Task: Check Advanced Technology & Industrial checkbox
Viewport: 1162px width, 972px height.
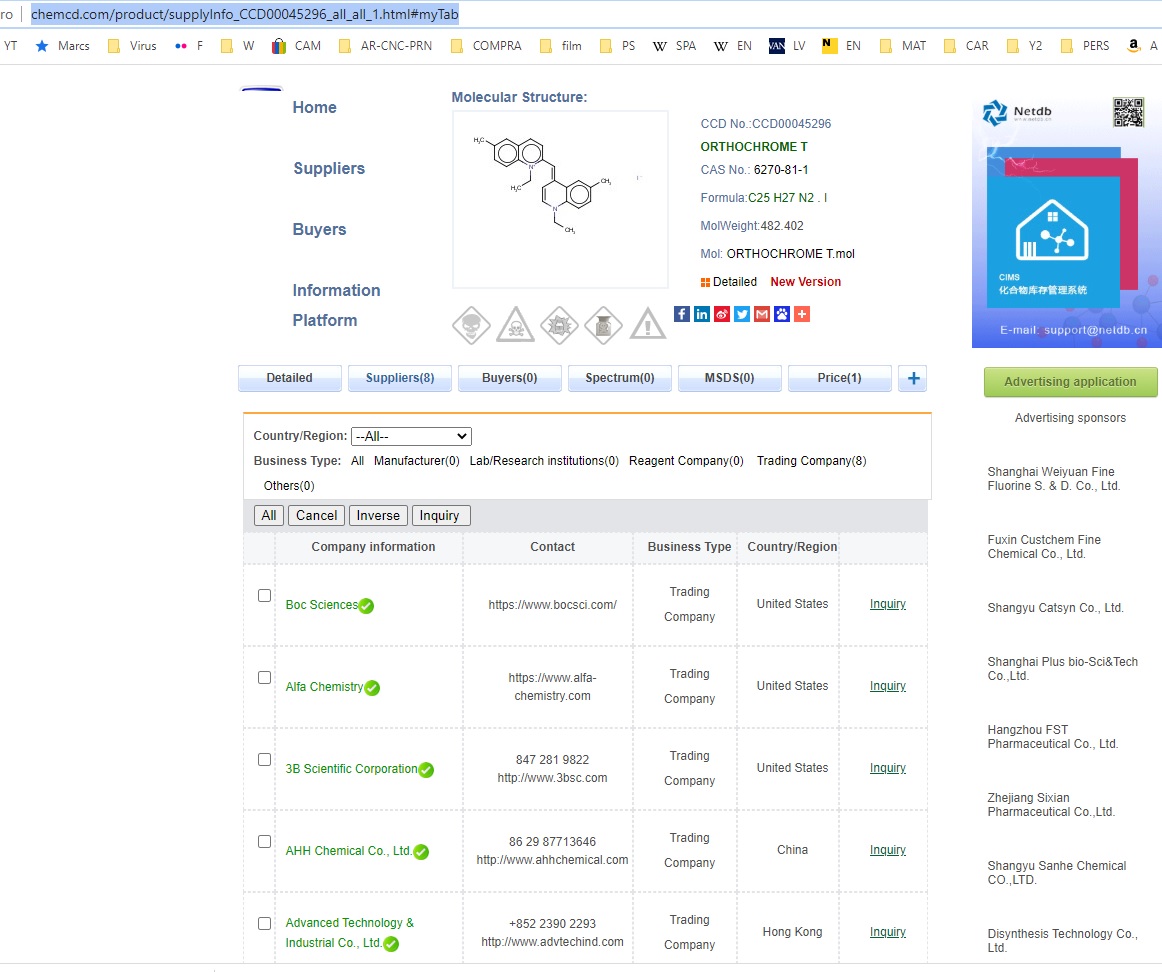Action: pyautogui.click(x=265, y=924)
